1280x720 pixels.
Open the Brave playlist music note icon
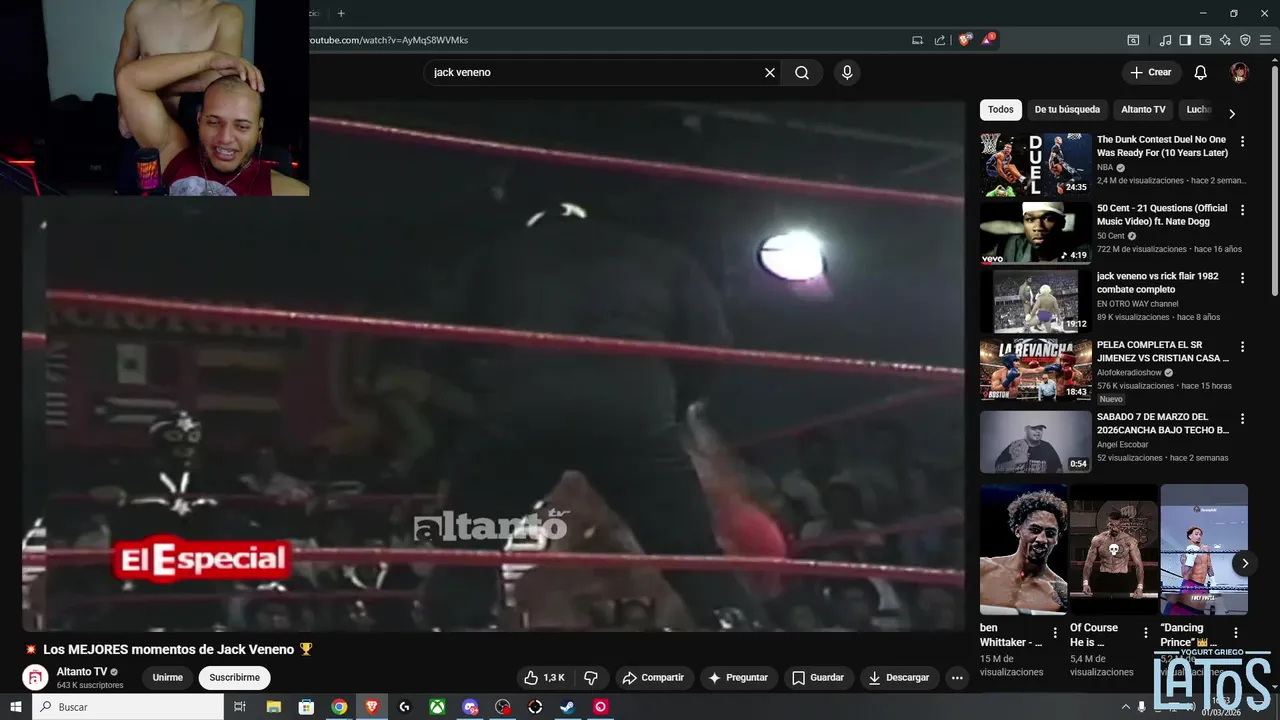1165,40
